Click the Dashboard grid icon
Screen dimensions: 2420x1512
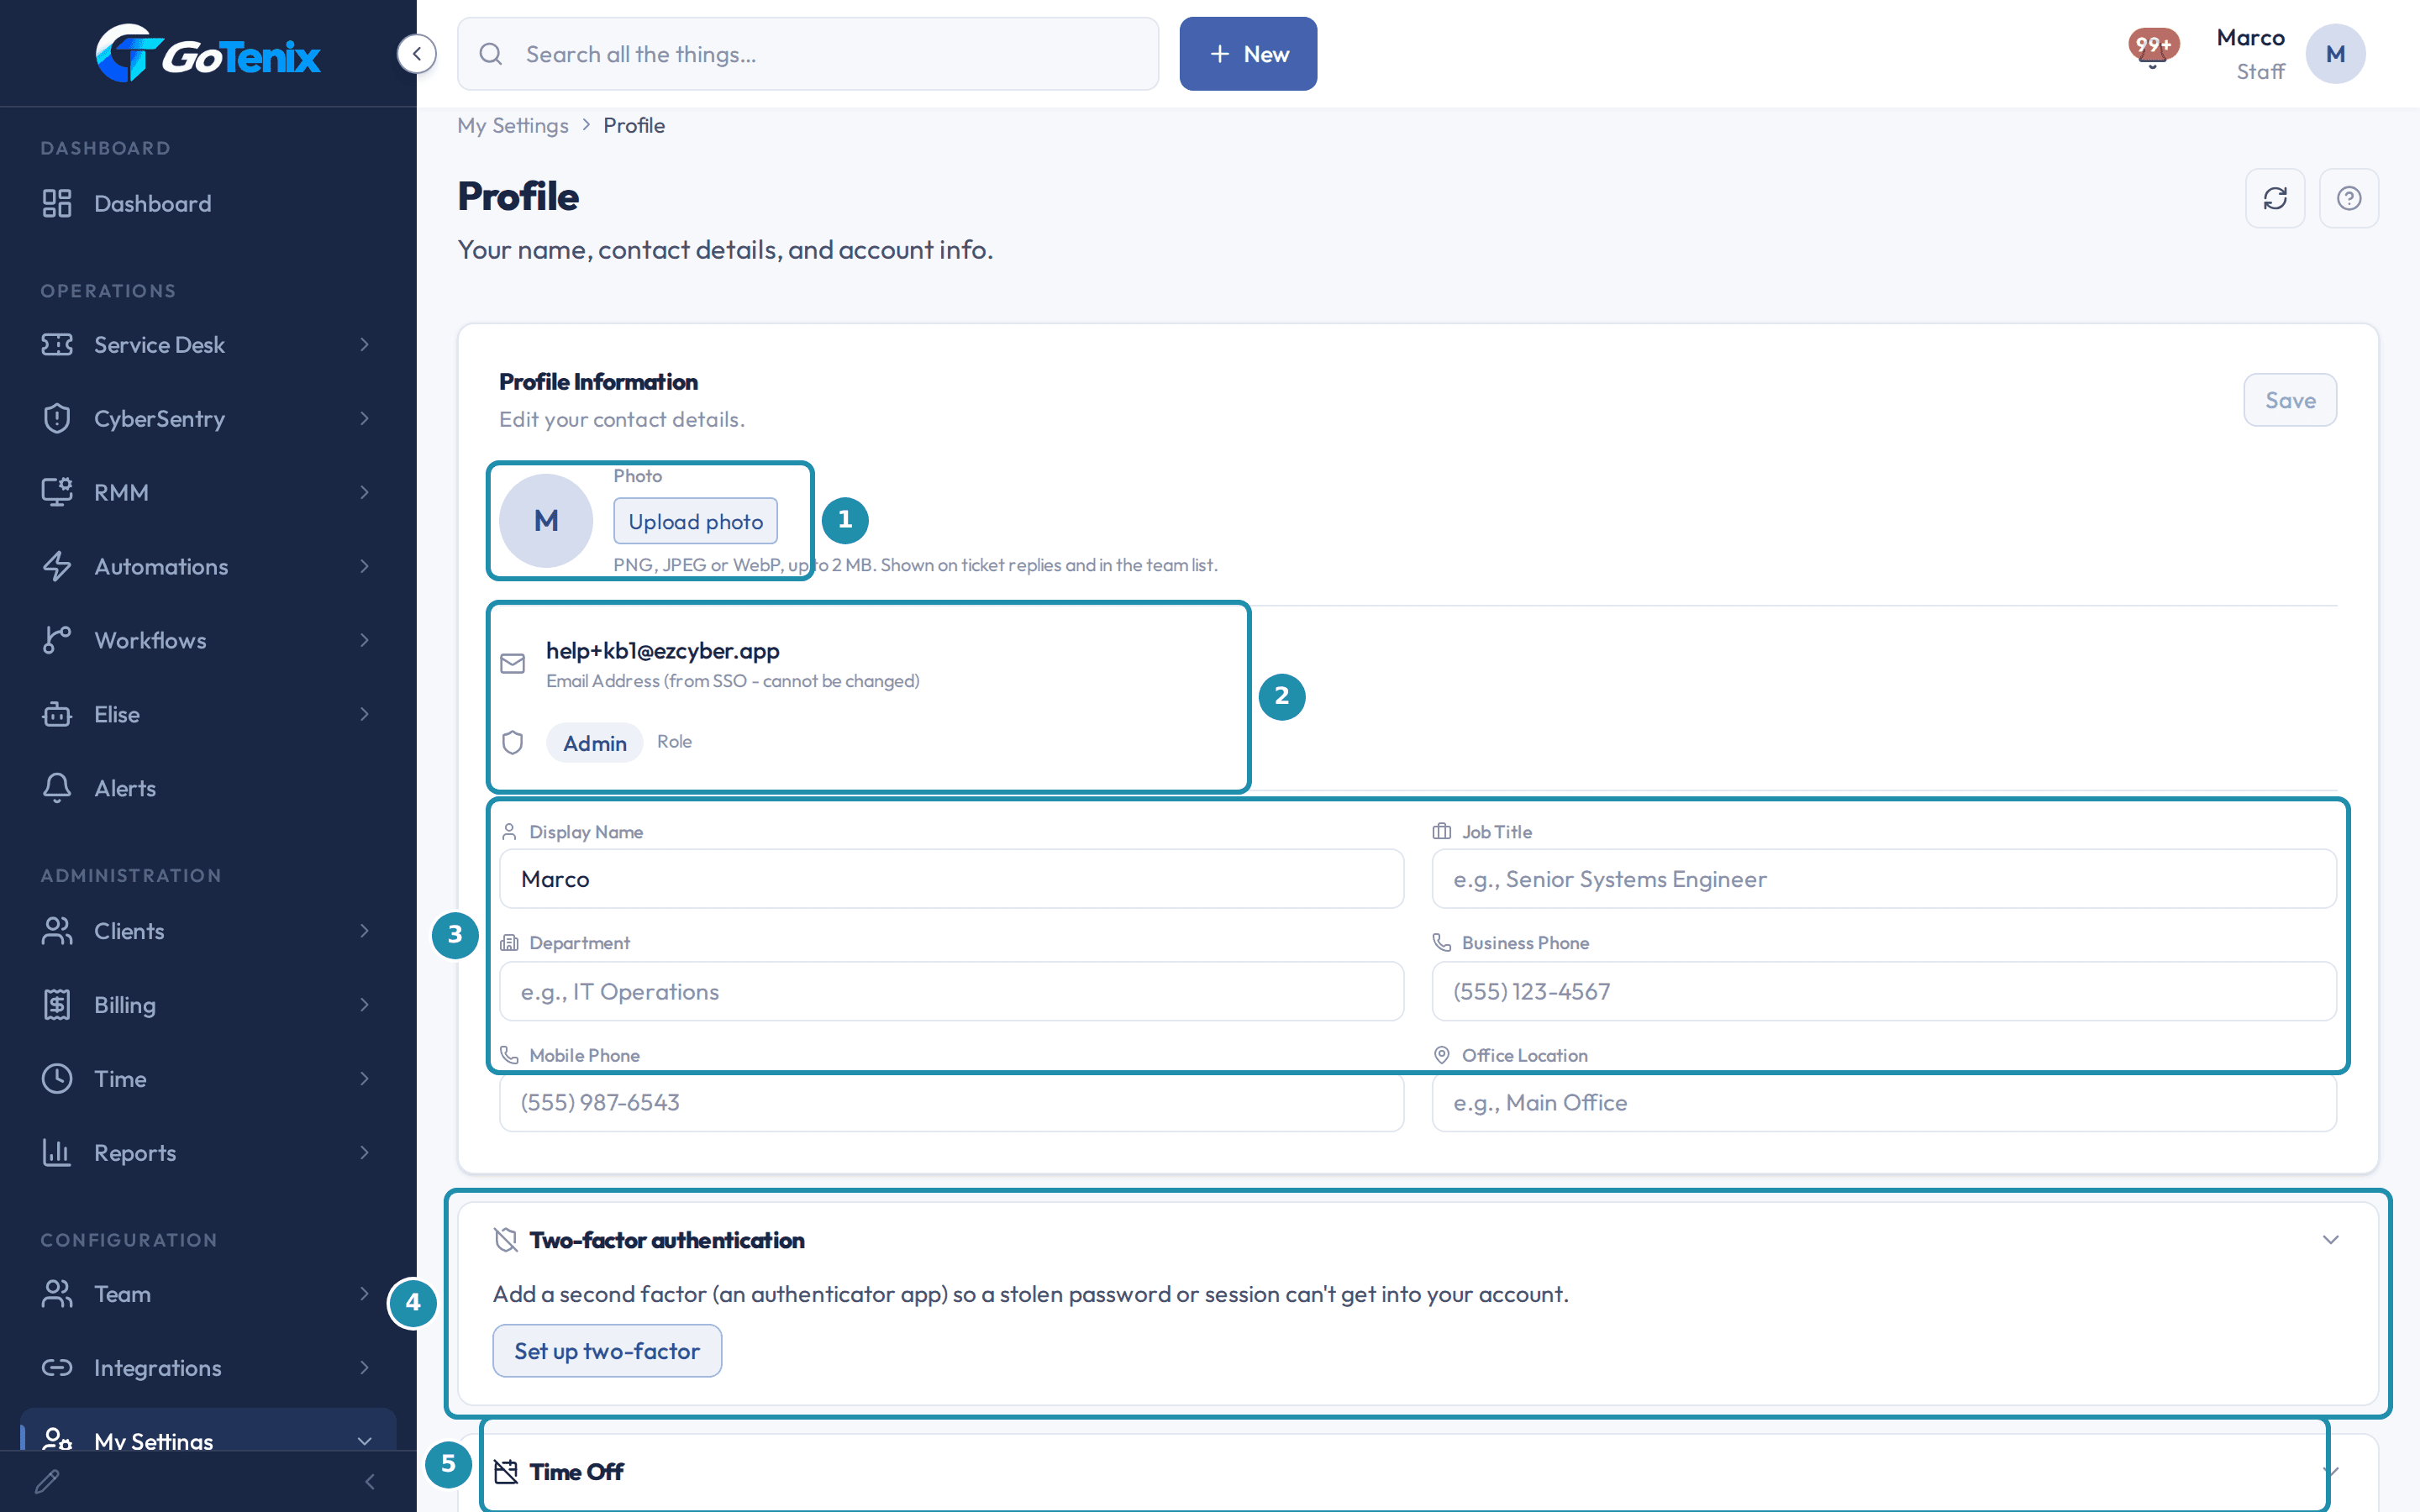[57, 203]
